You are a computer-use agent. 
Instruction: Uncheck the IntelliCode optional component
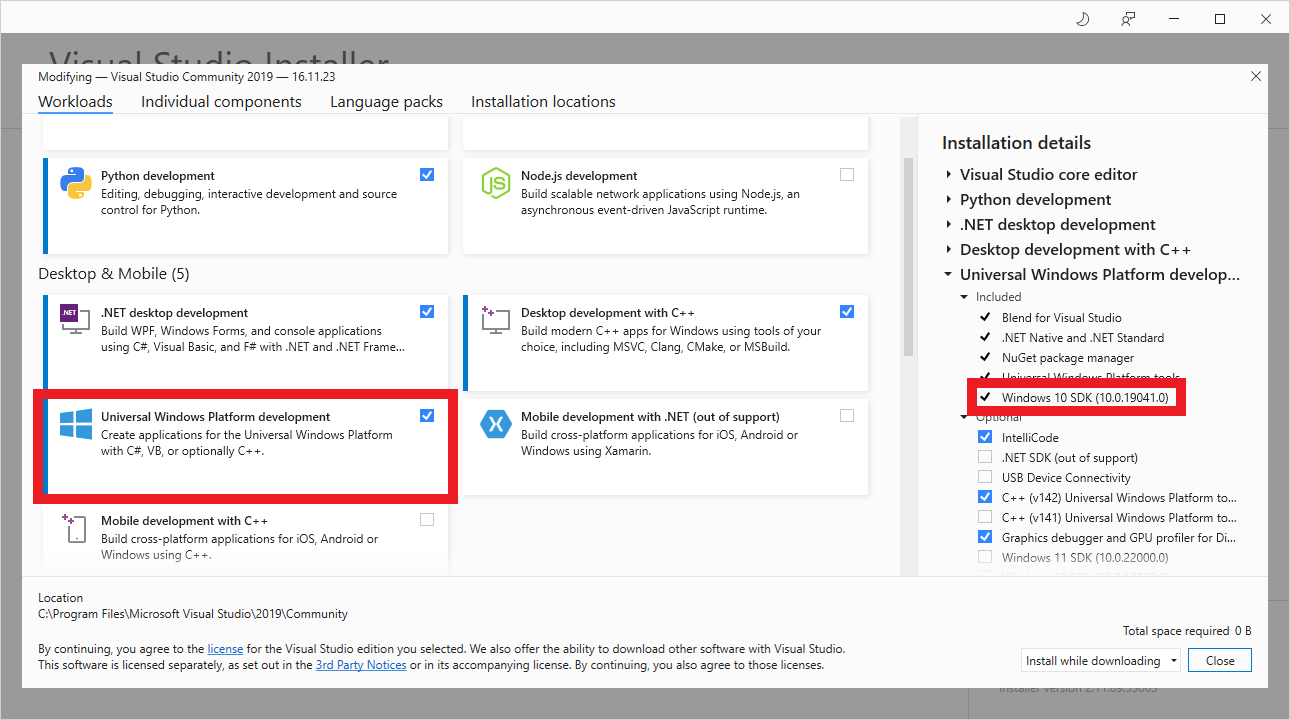[985, 437]
